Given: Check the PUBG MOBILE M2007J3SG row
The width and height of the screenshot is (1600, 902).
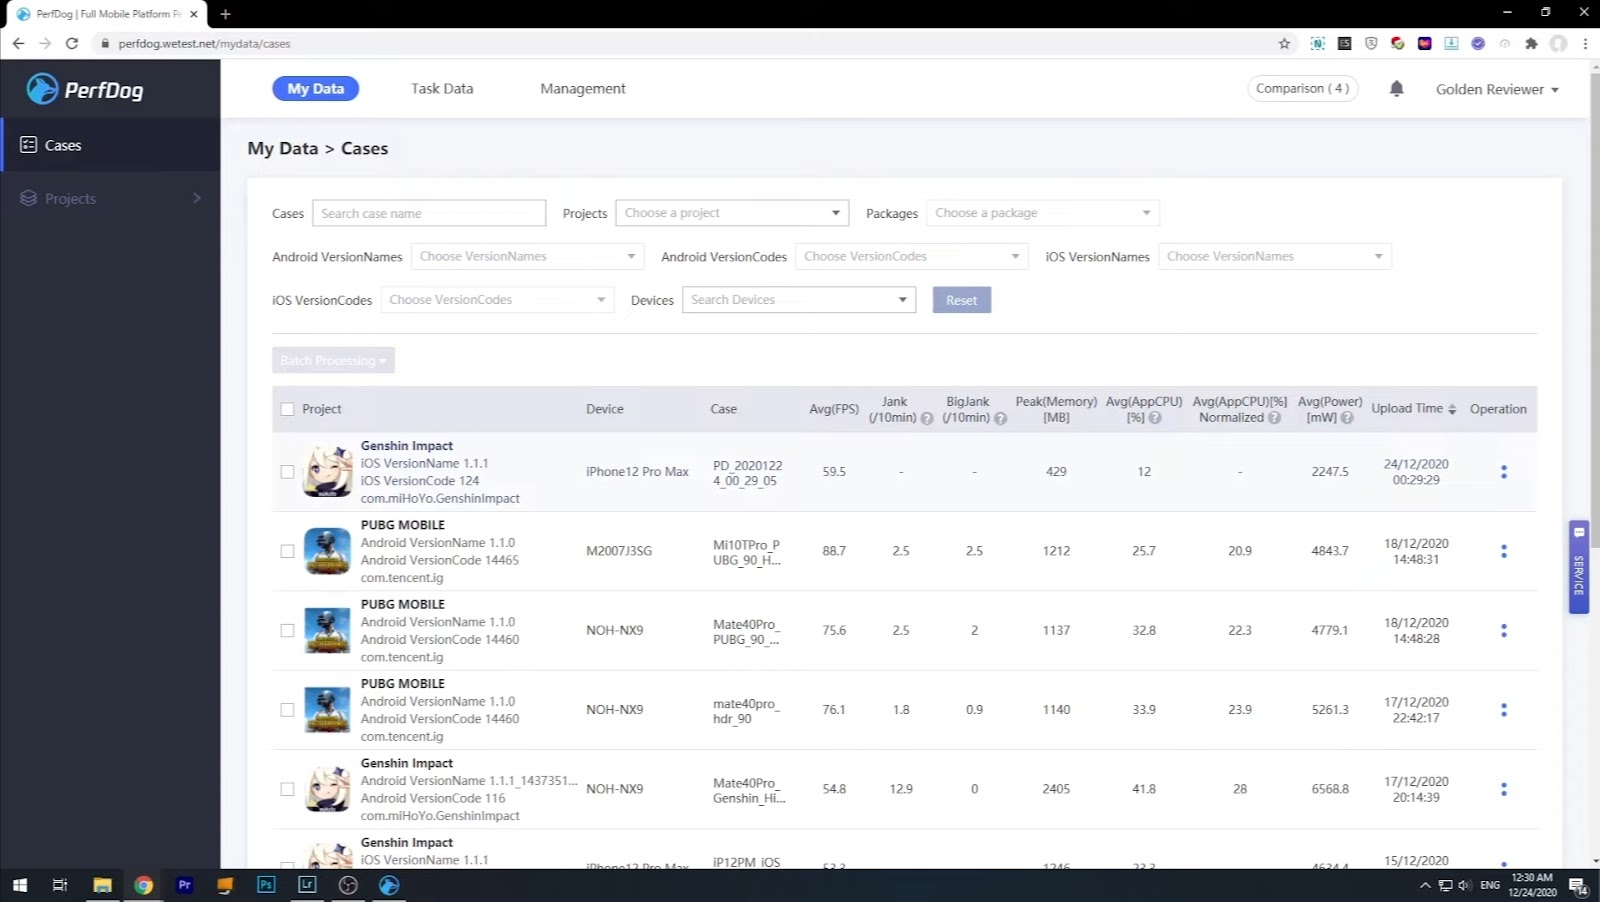Looking at the screenshot, I should [287, 551].
